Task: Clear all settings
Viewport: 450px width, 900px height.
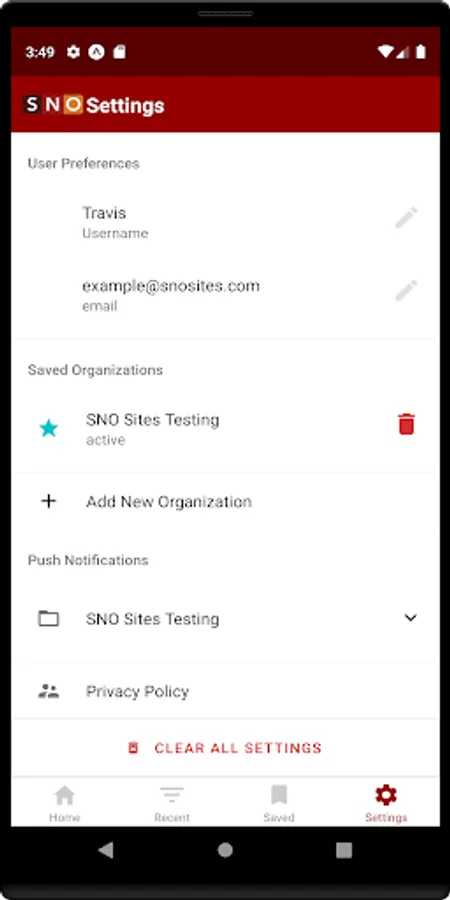Action: coord(225,748)
